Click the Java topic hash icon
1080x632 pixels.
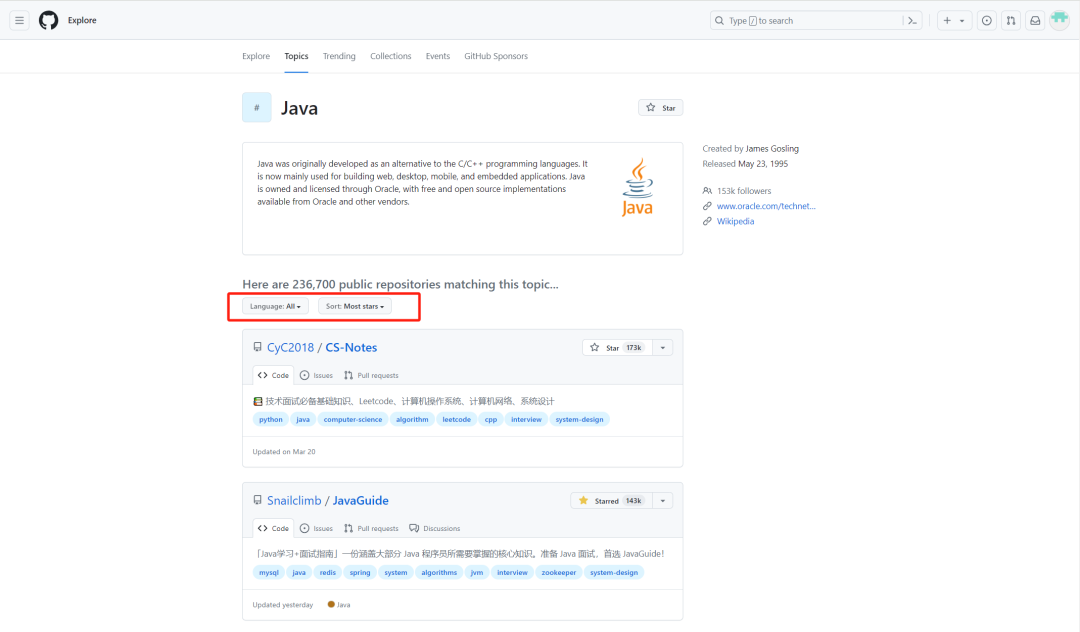pyautogui.click(x=257, y=107)
